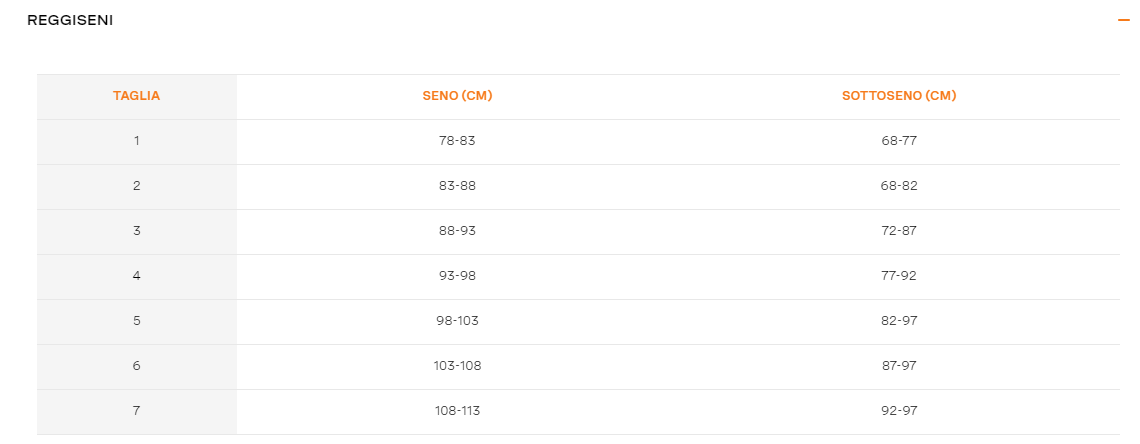Select the 78-83 seno measurement cell
This screenshot has width=1140, height=444.
(x=457, y=141)
